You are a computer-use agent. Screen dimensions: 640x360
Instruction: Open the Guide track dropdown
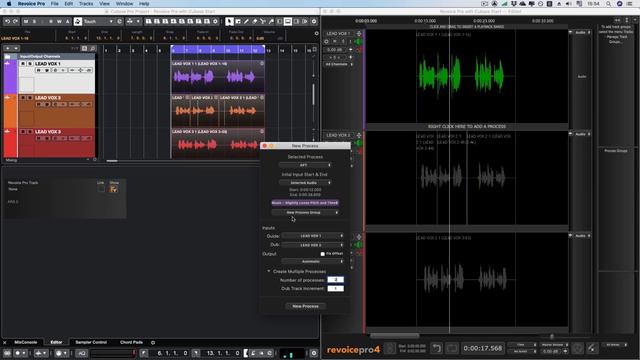[313, 236]
